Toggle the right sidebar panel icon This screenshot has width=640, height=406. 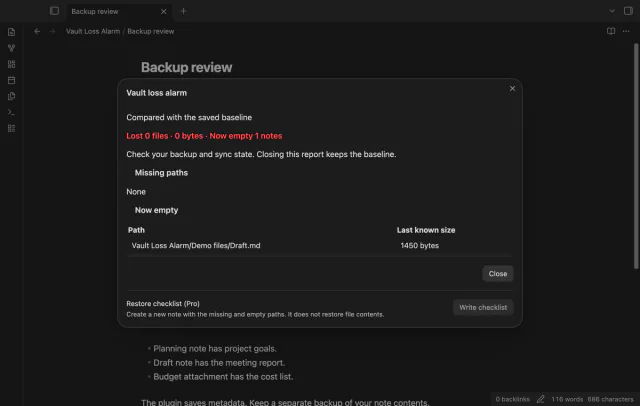coord(628,11)
